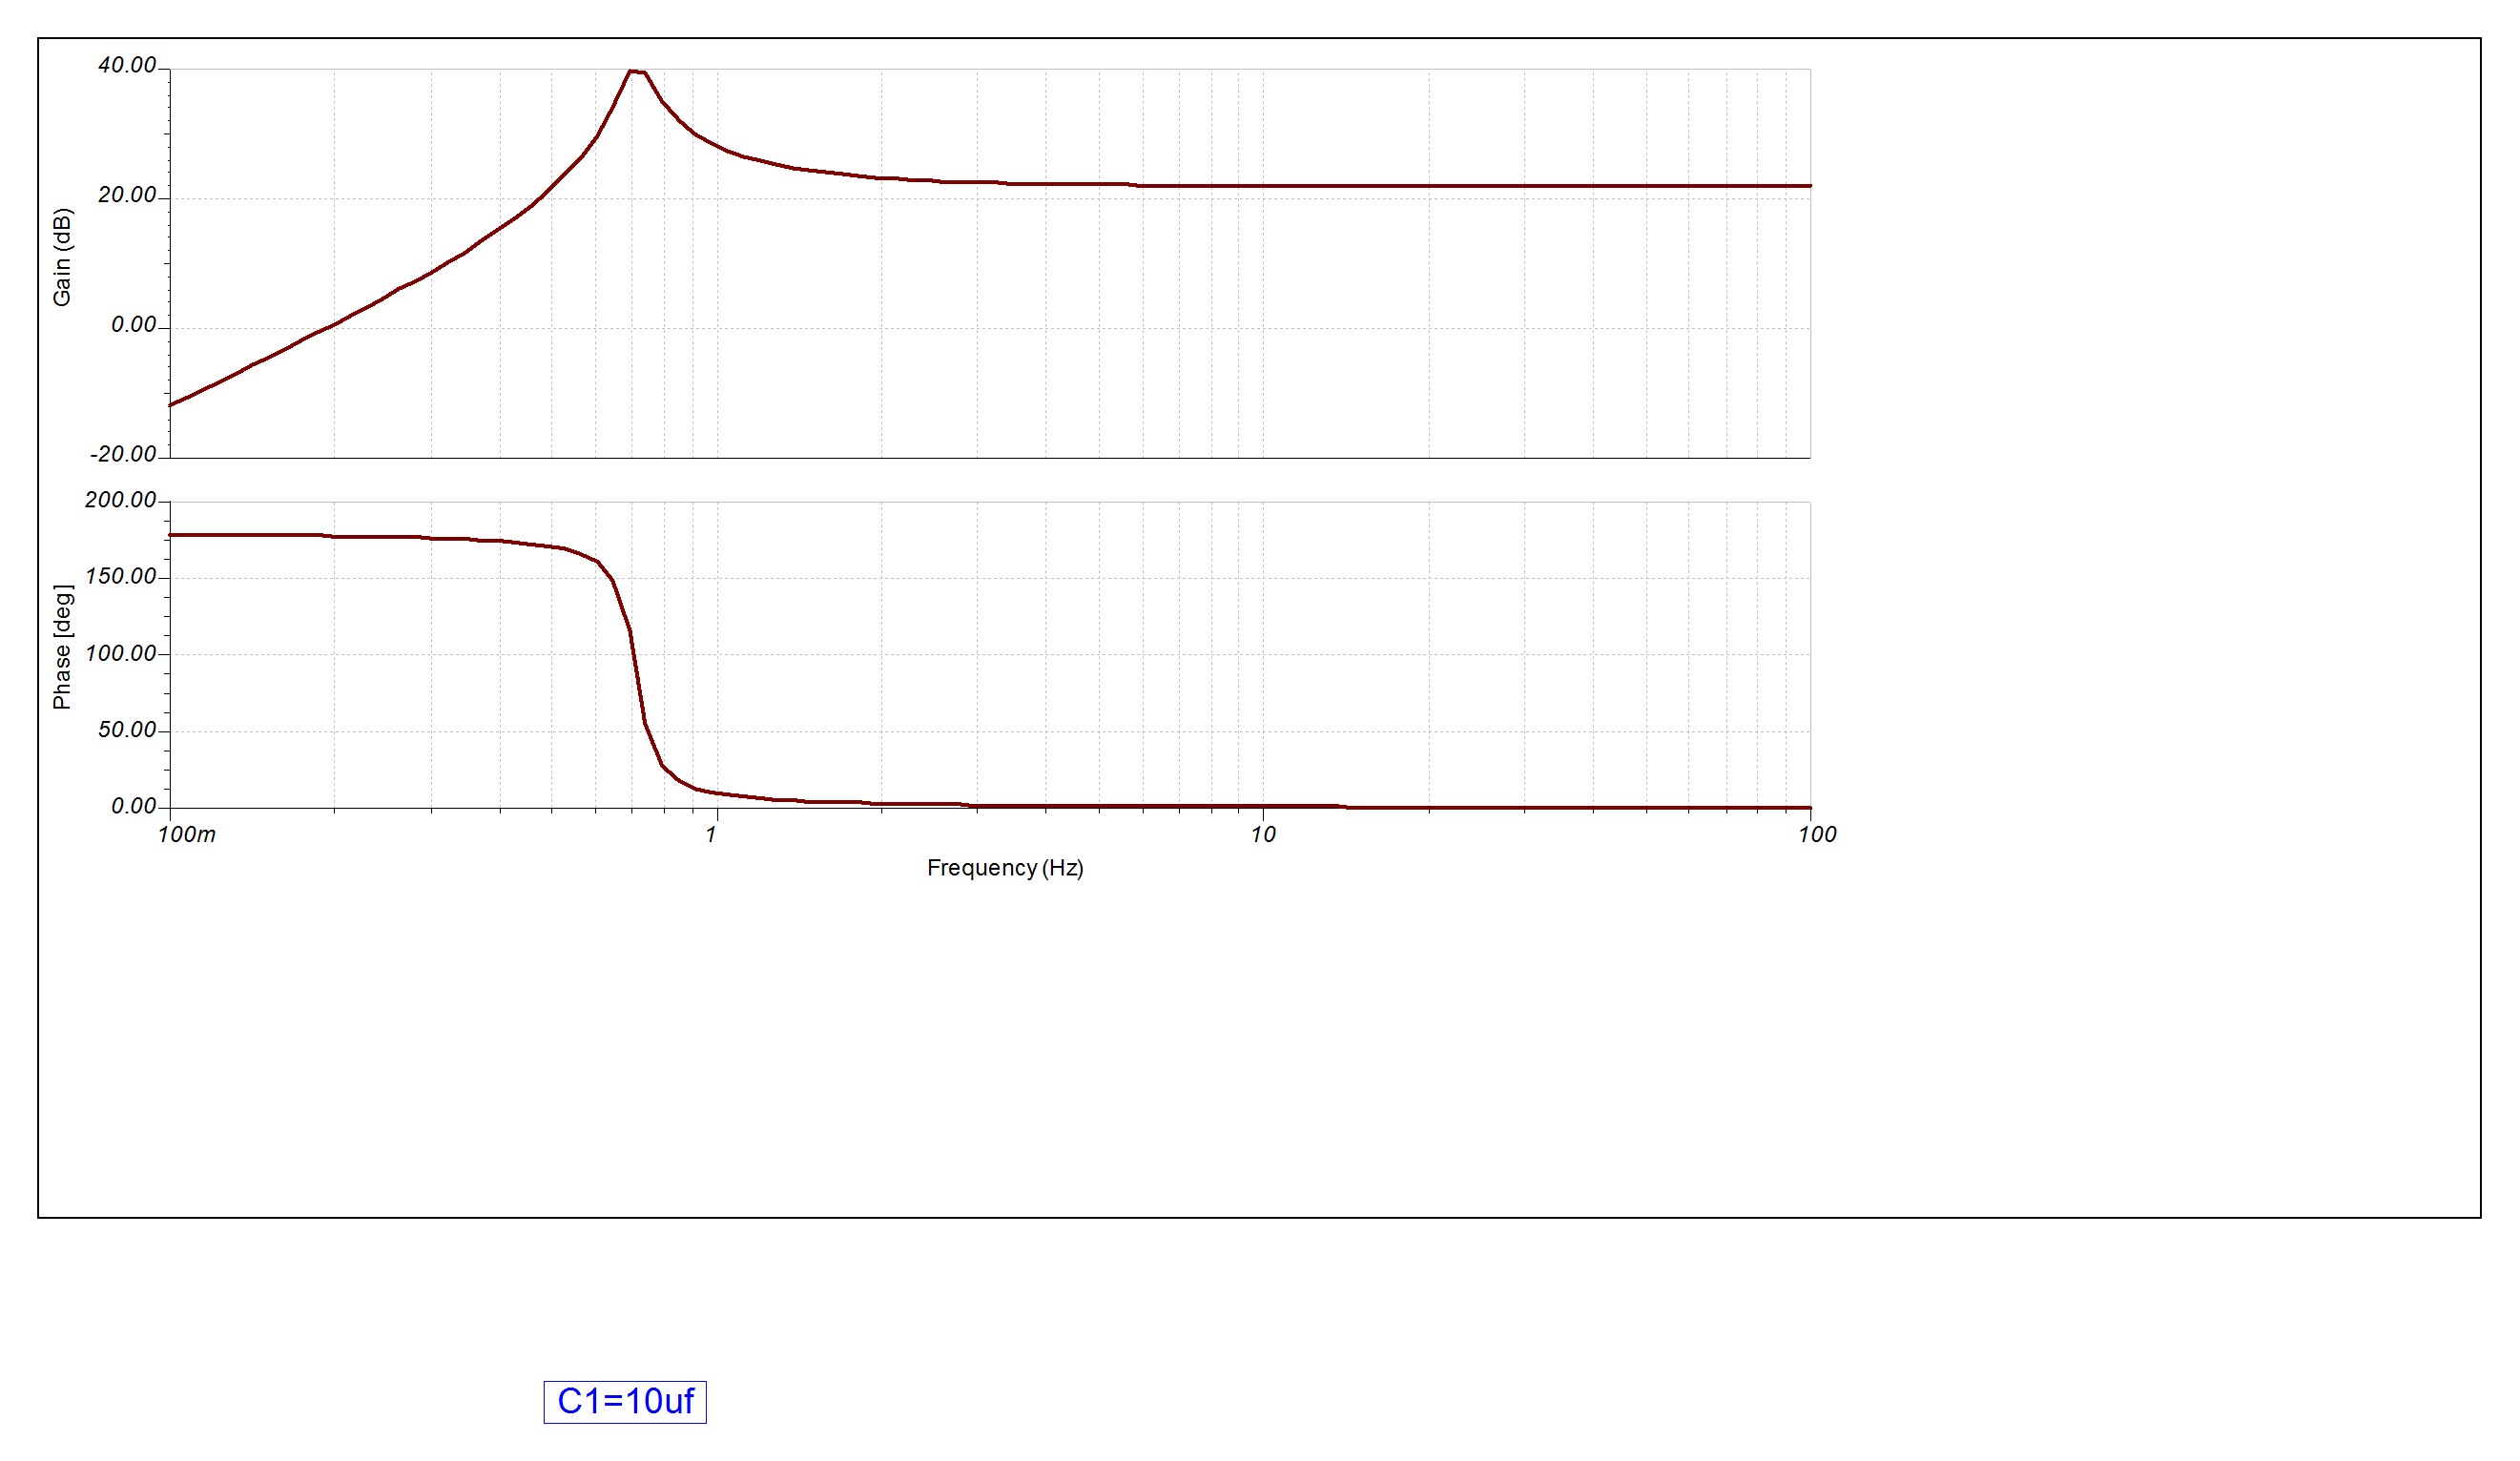Click the 10 frequency tick label
The height and width of the screenshot is (1461, 2520).
point(1263,835)
